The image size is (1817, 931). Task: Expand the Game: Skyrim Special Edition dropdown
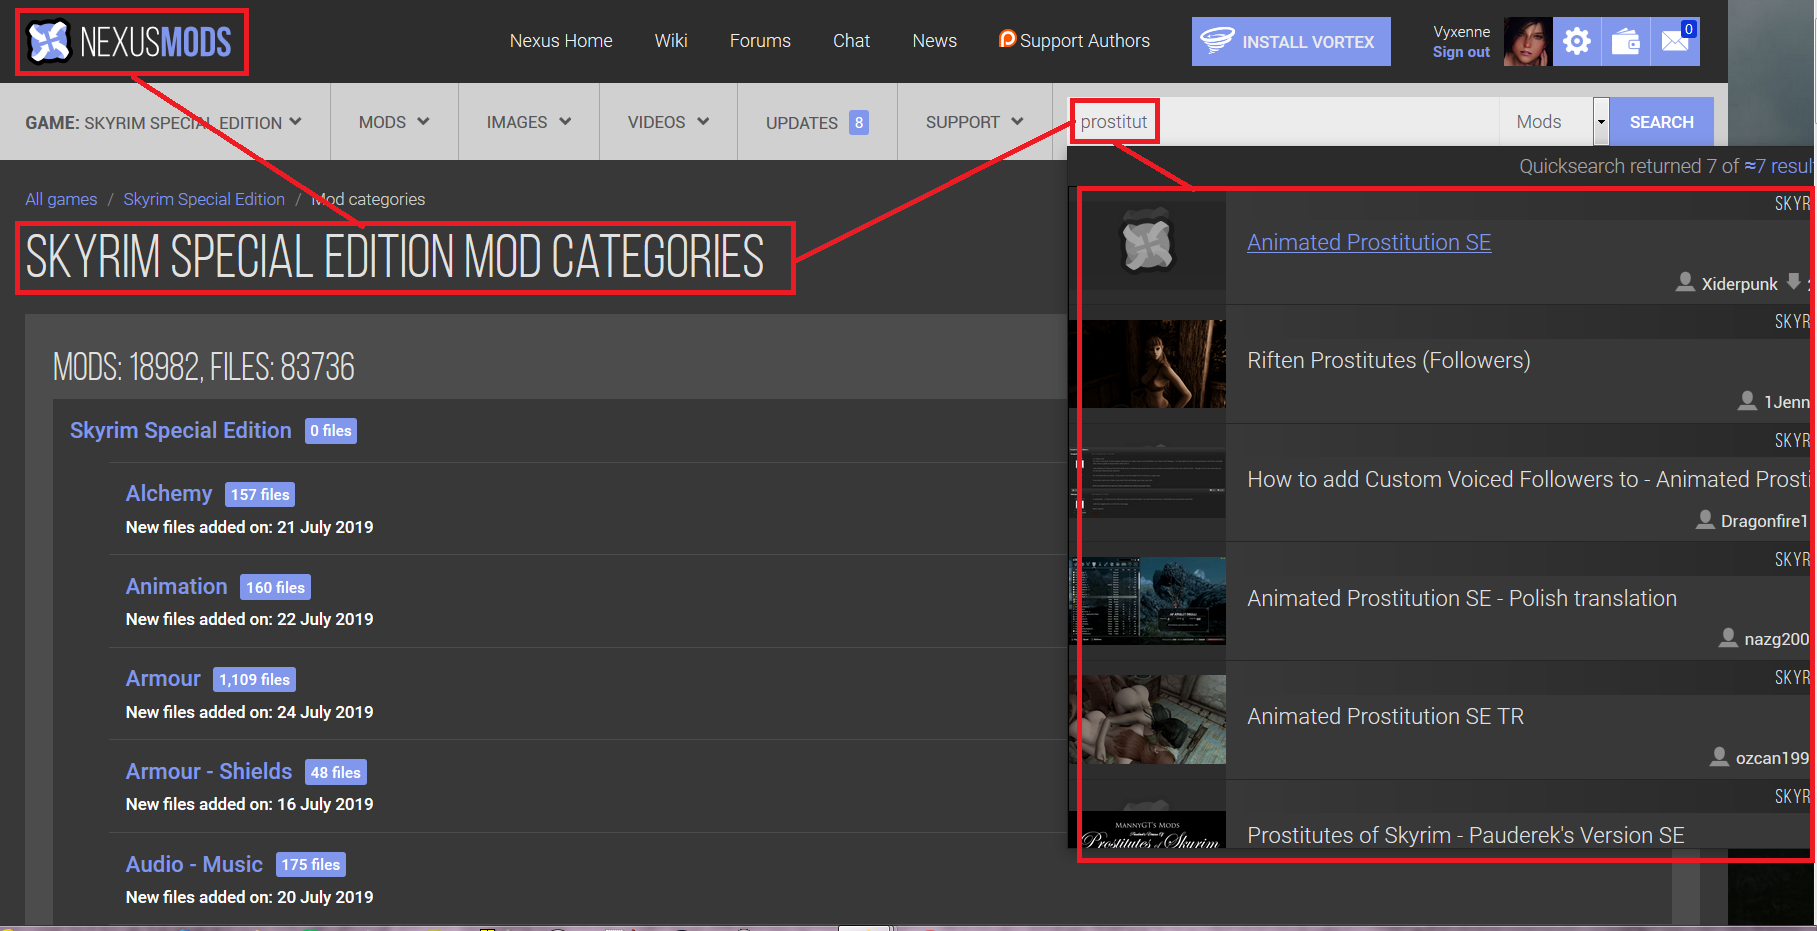(164, 122)
